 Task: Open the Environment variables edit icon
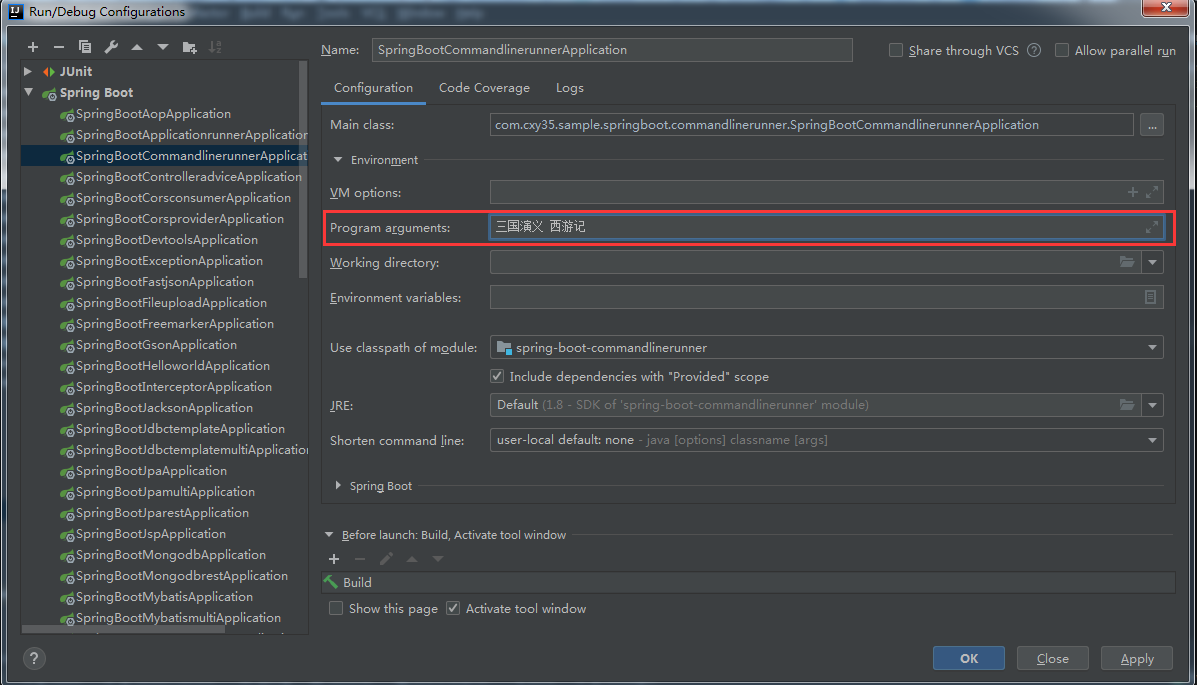coord(1151,297)
